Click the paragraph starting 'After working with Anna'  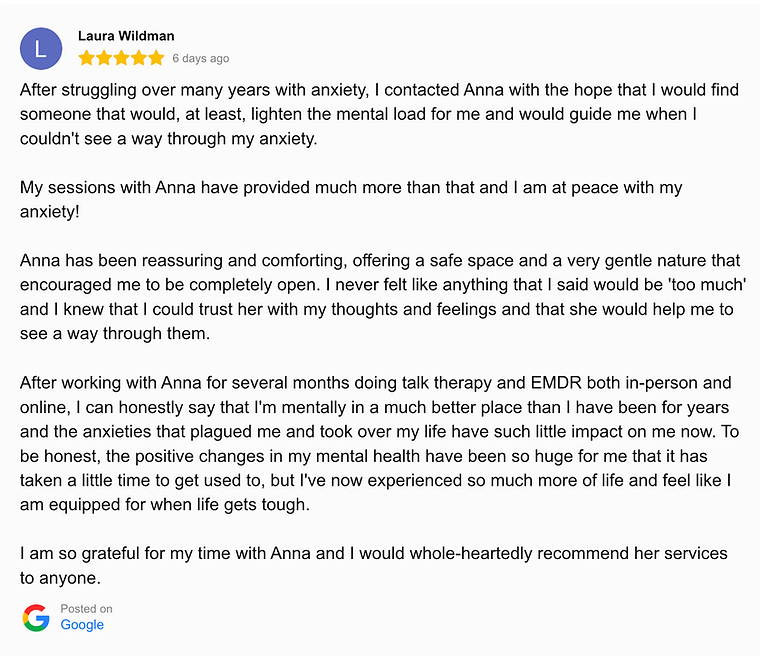379,444
